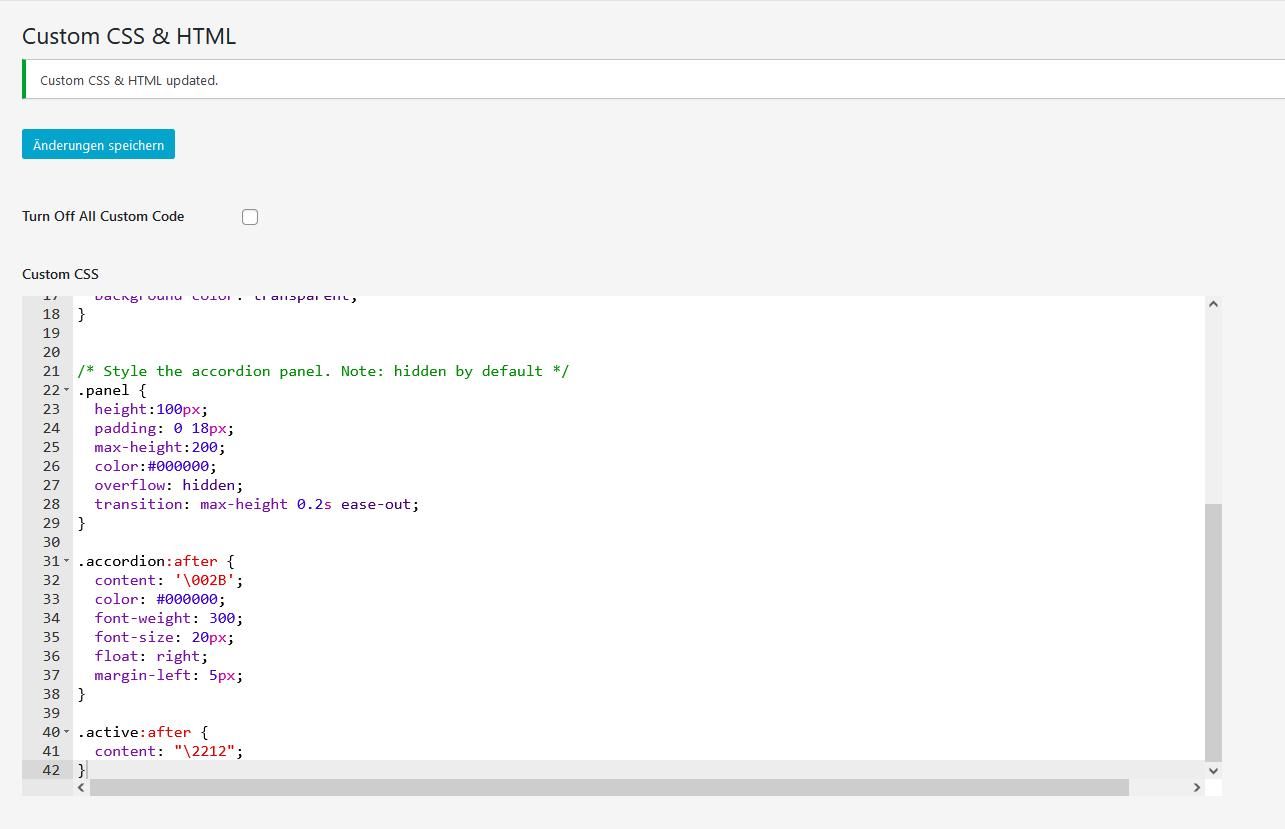Place cursor on the float: right line
This screenshot has height=829, width=1285.
[x=150, y=656]
